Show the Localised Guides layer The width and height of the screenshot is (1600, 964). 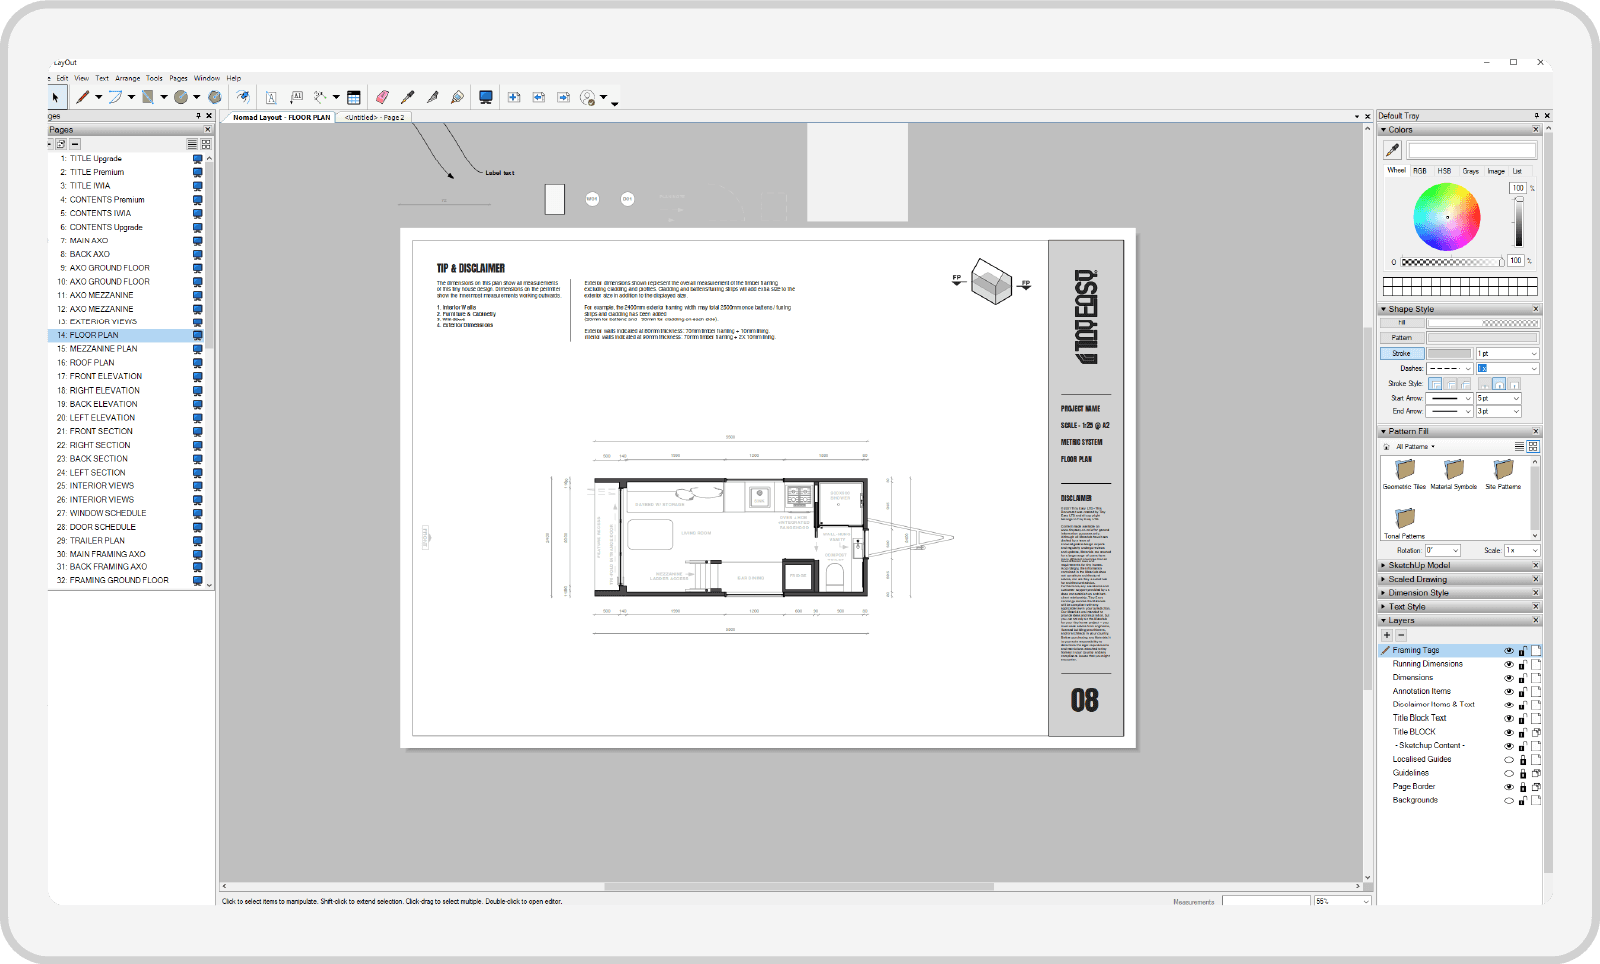(1509, 760)
